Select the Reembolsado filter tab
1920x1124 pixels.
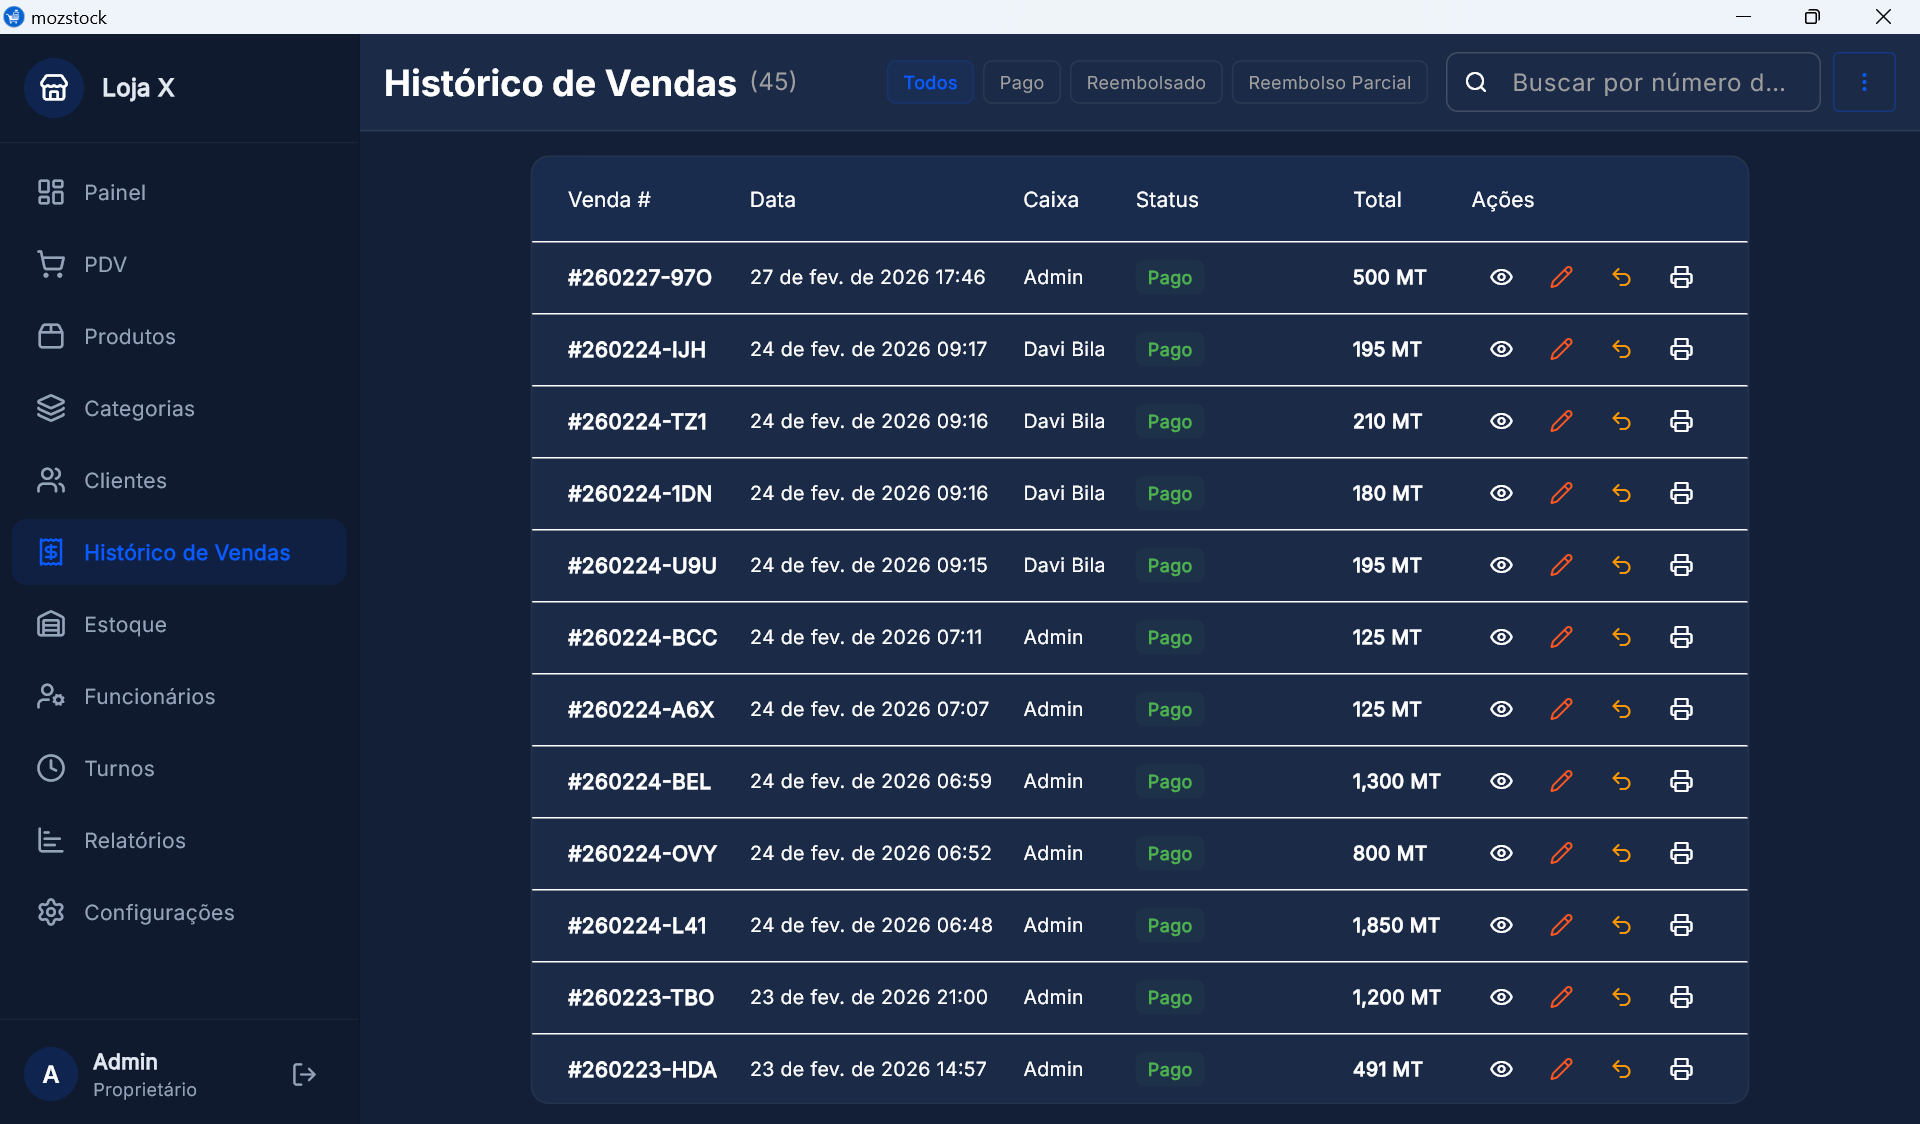tap(1145, 82)
